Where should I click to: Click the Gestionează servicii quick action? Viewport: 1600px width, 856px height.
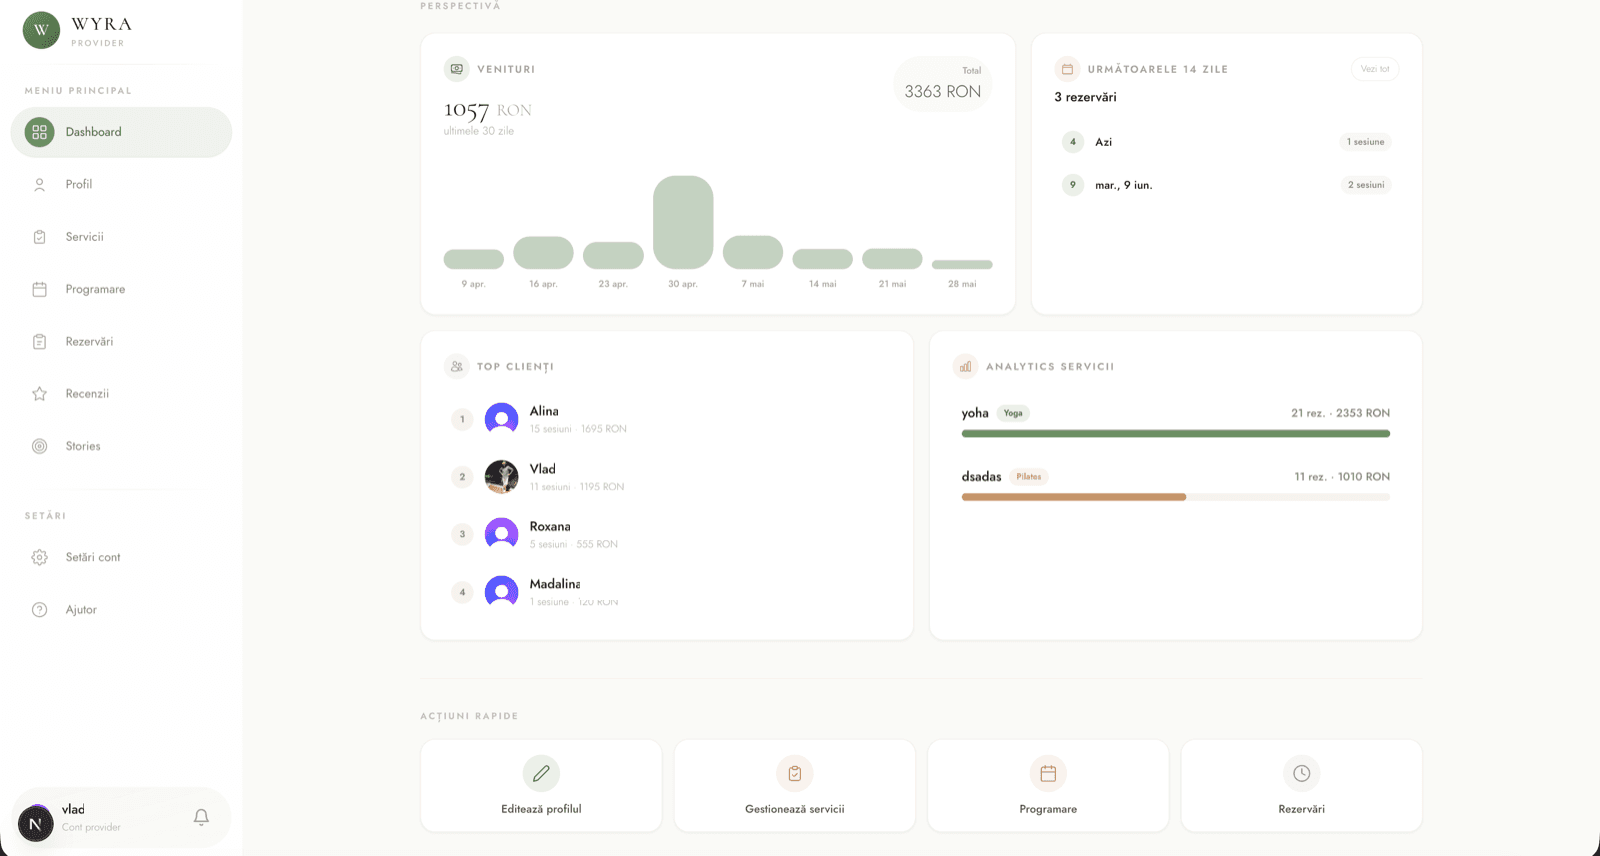(795, 786)
